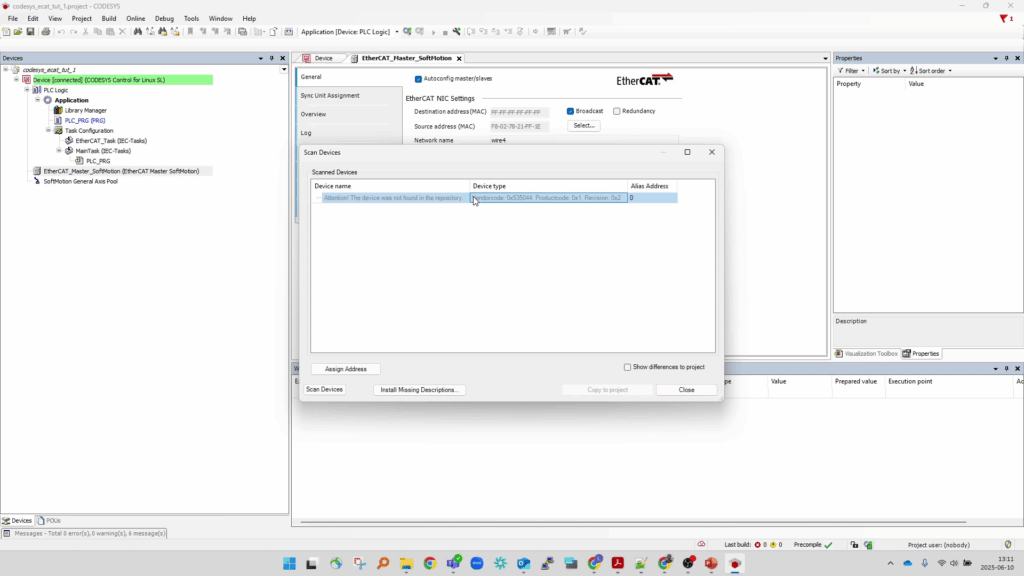Click the red notification flag icon at top right

(x=1004, y=18)
